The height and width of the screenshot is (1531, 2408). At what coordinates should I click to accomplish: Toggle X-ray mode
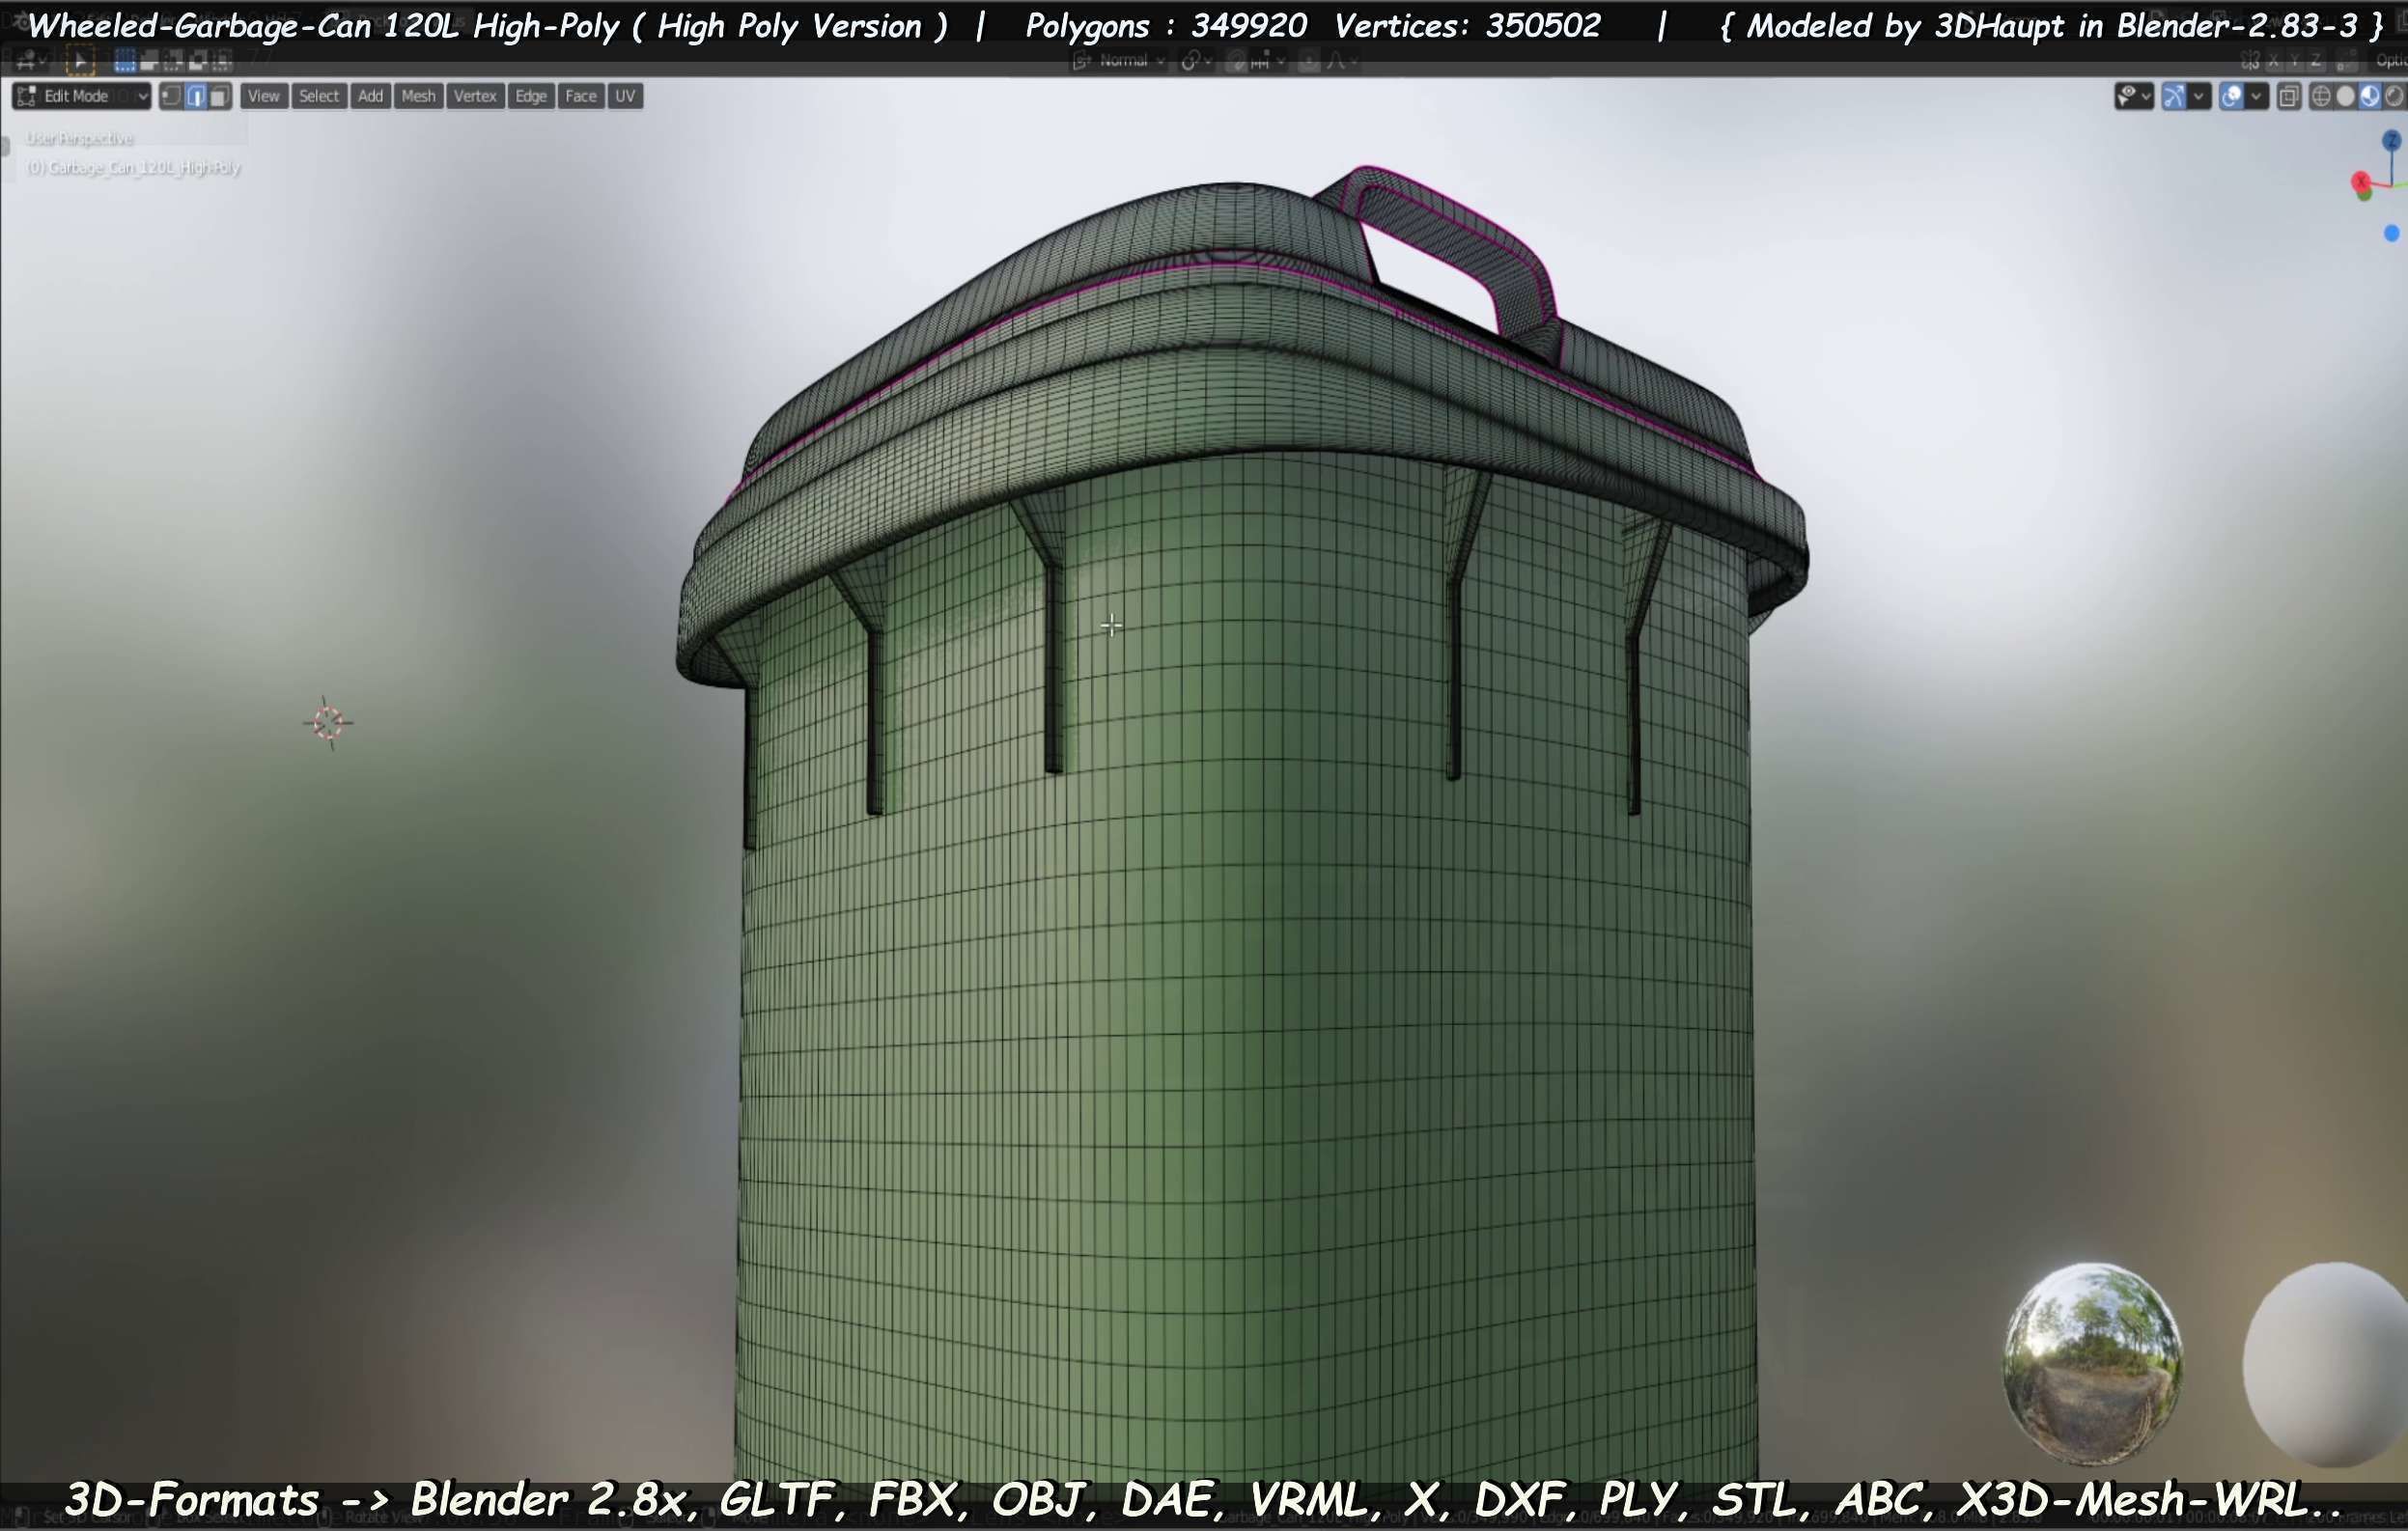click(2288, 96)
